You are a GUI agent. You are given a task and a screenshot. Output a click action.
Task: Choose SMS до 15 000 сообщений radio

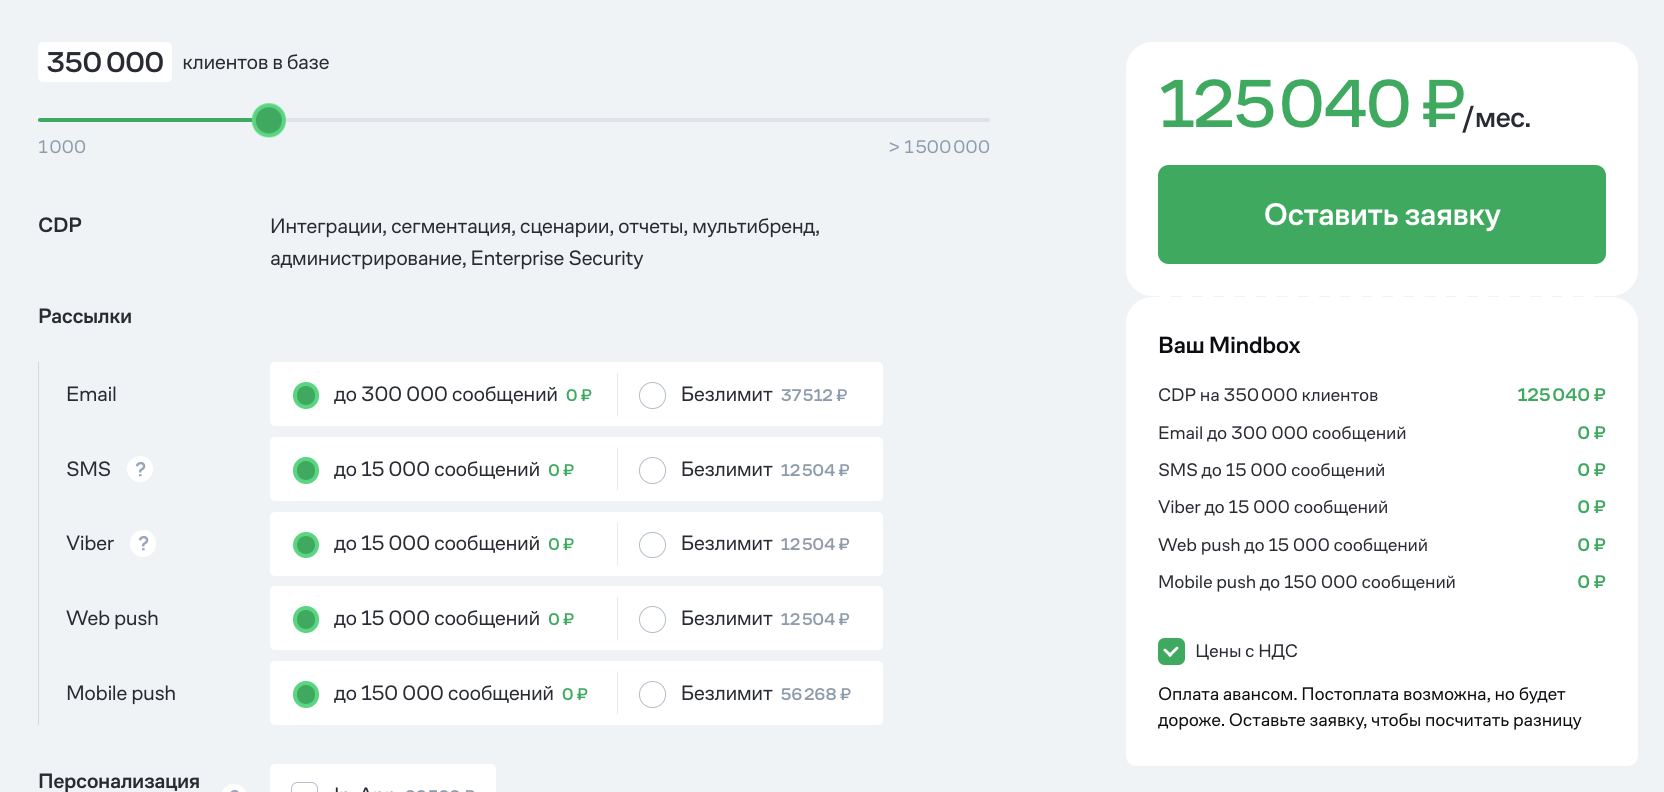(x=306, y=470)
